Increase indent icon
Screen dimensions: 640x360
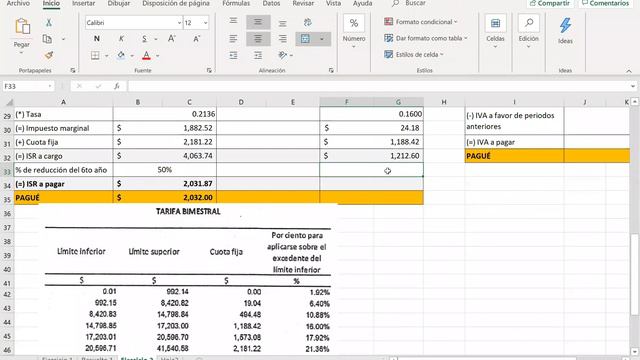click(x=258, y=55)
